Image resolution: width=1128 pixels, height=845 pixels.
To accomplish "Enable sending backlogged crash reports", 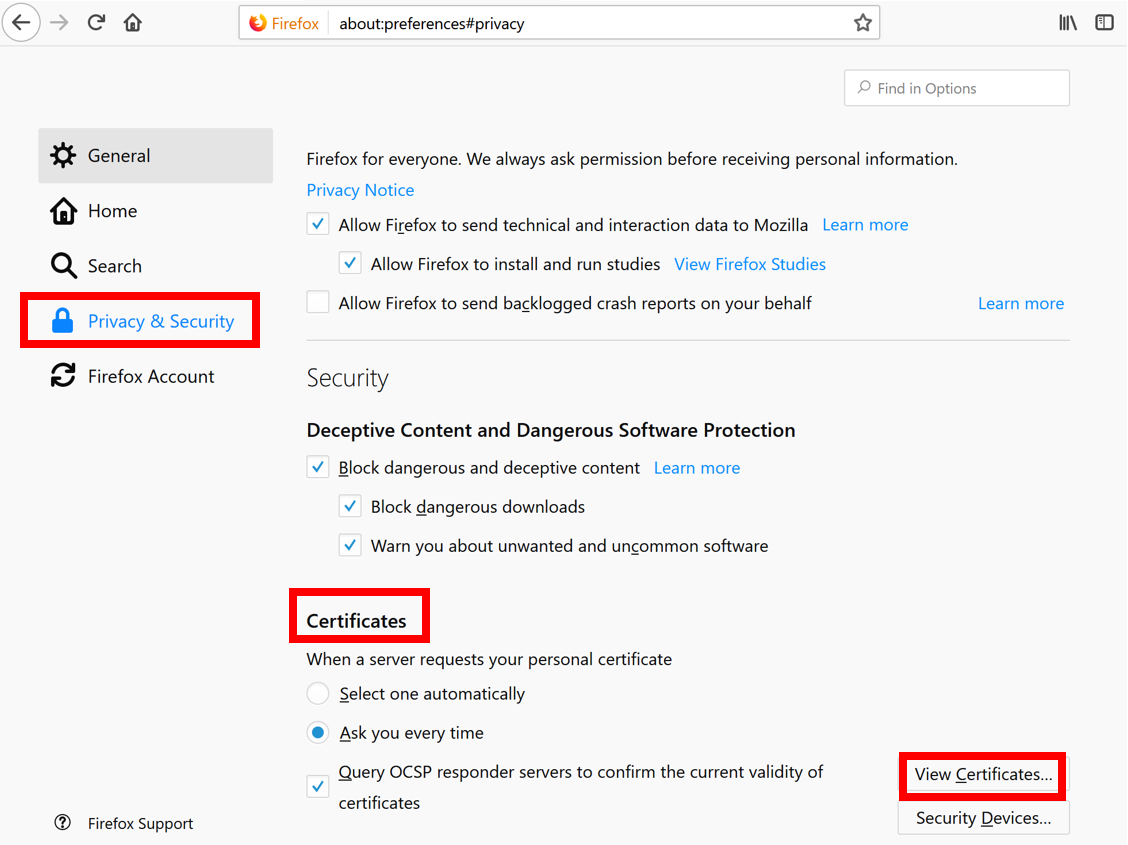I will (x=318, y=303).
